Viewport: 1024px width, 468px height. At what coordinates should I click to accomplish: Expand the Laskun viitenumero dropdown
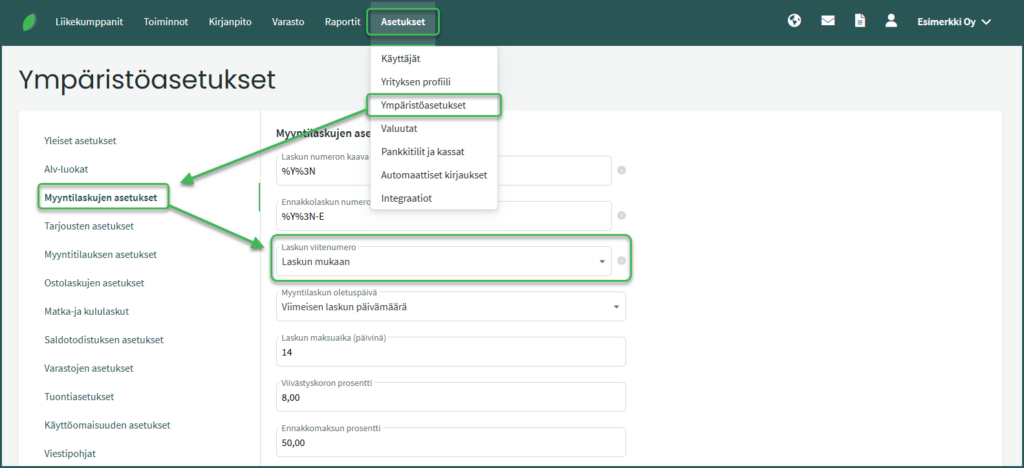602,262
